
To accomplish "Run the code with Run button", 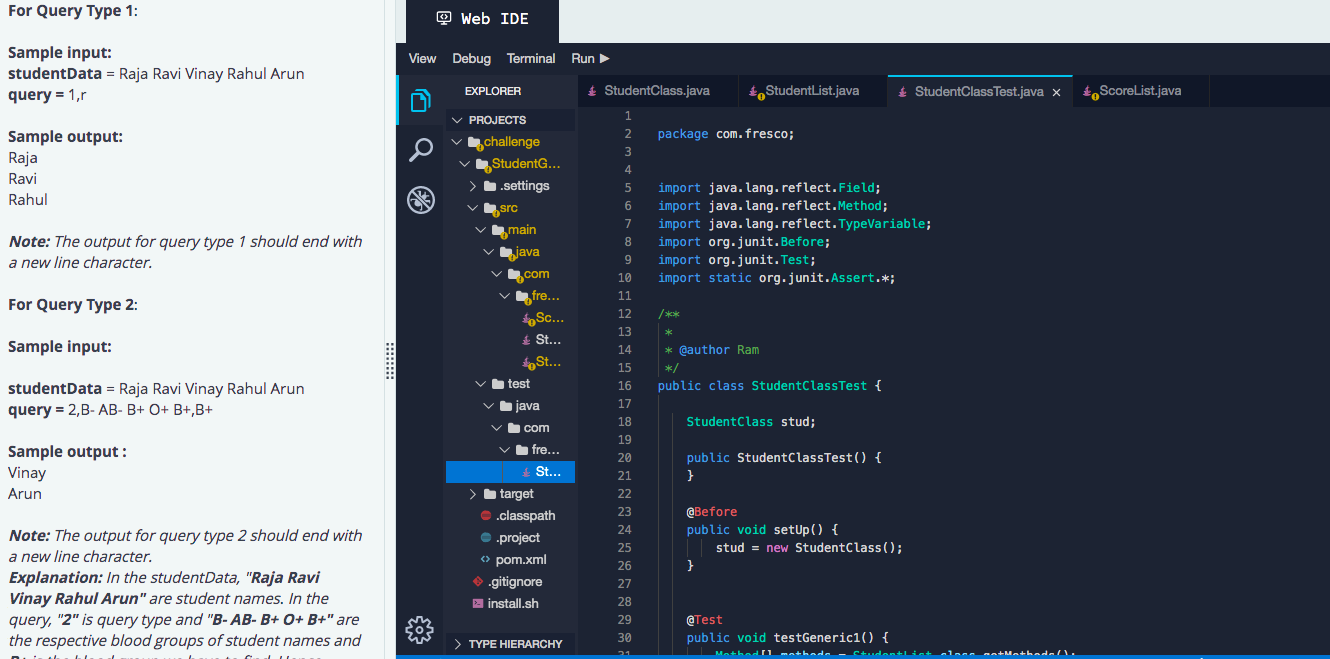I will [x=591, y=58].
